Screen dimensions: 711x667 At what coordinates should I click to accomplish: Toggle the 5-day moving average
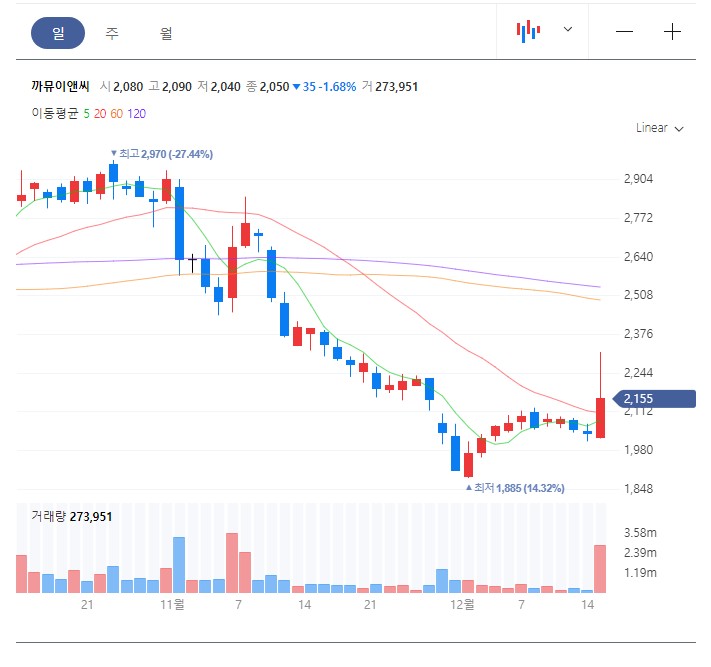tap(86, 113)
